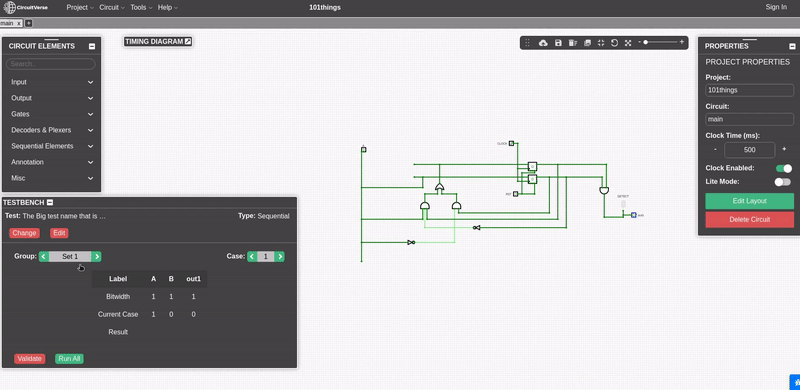800x390 pixels.
Task: Click the download image icon in toolbar
Action: [587, 43]
